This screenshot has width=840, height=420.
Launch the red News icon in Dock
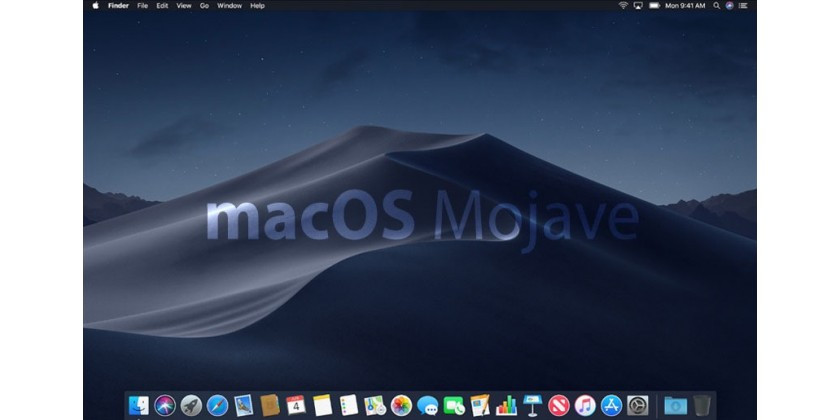coord(559,406)
